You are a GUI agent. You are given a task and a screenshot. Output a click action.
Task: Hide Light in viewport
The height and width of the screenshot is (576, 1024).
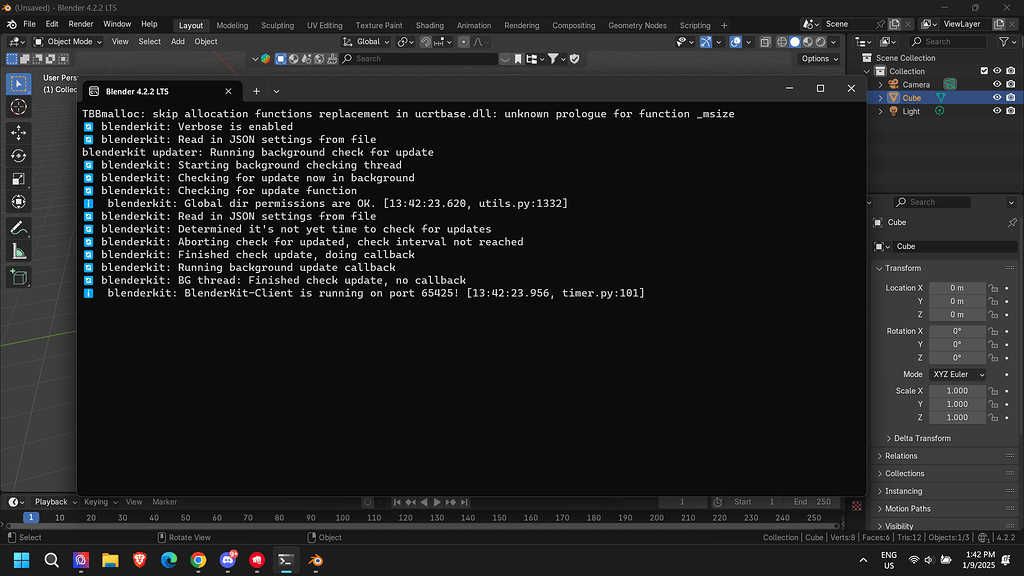click(997, 111)
